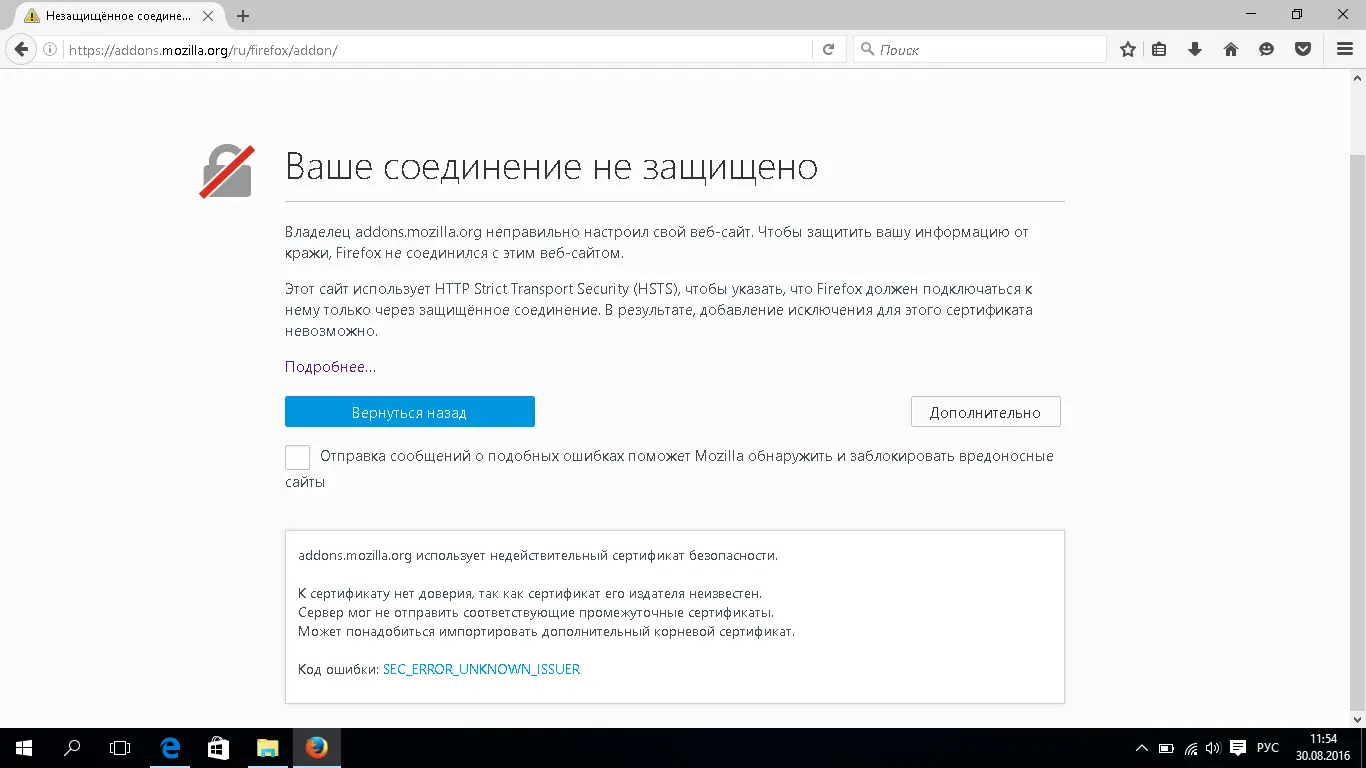Switch input language via РУС indicator
This screenshot has height=768, width=1366.
pyautogui.click(x=1268, y=748)
